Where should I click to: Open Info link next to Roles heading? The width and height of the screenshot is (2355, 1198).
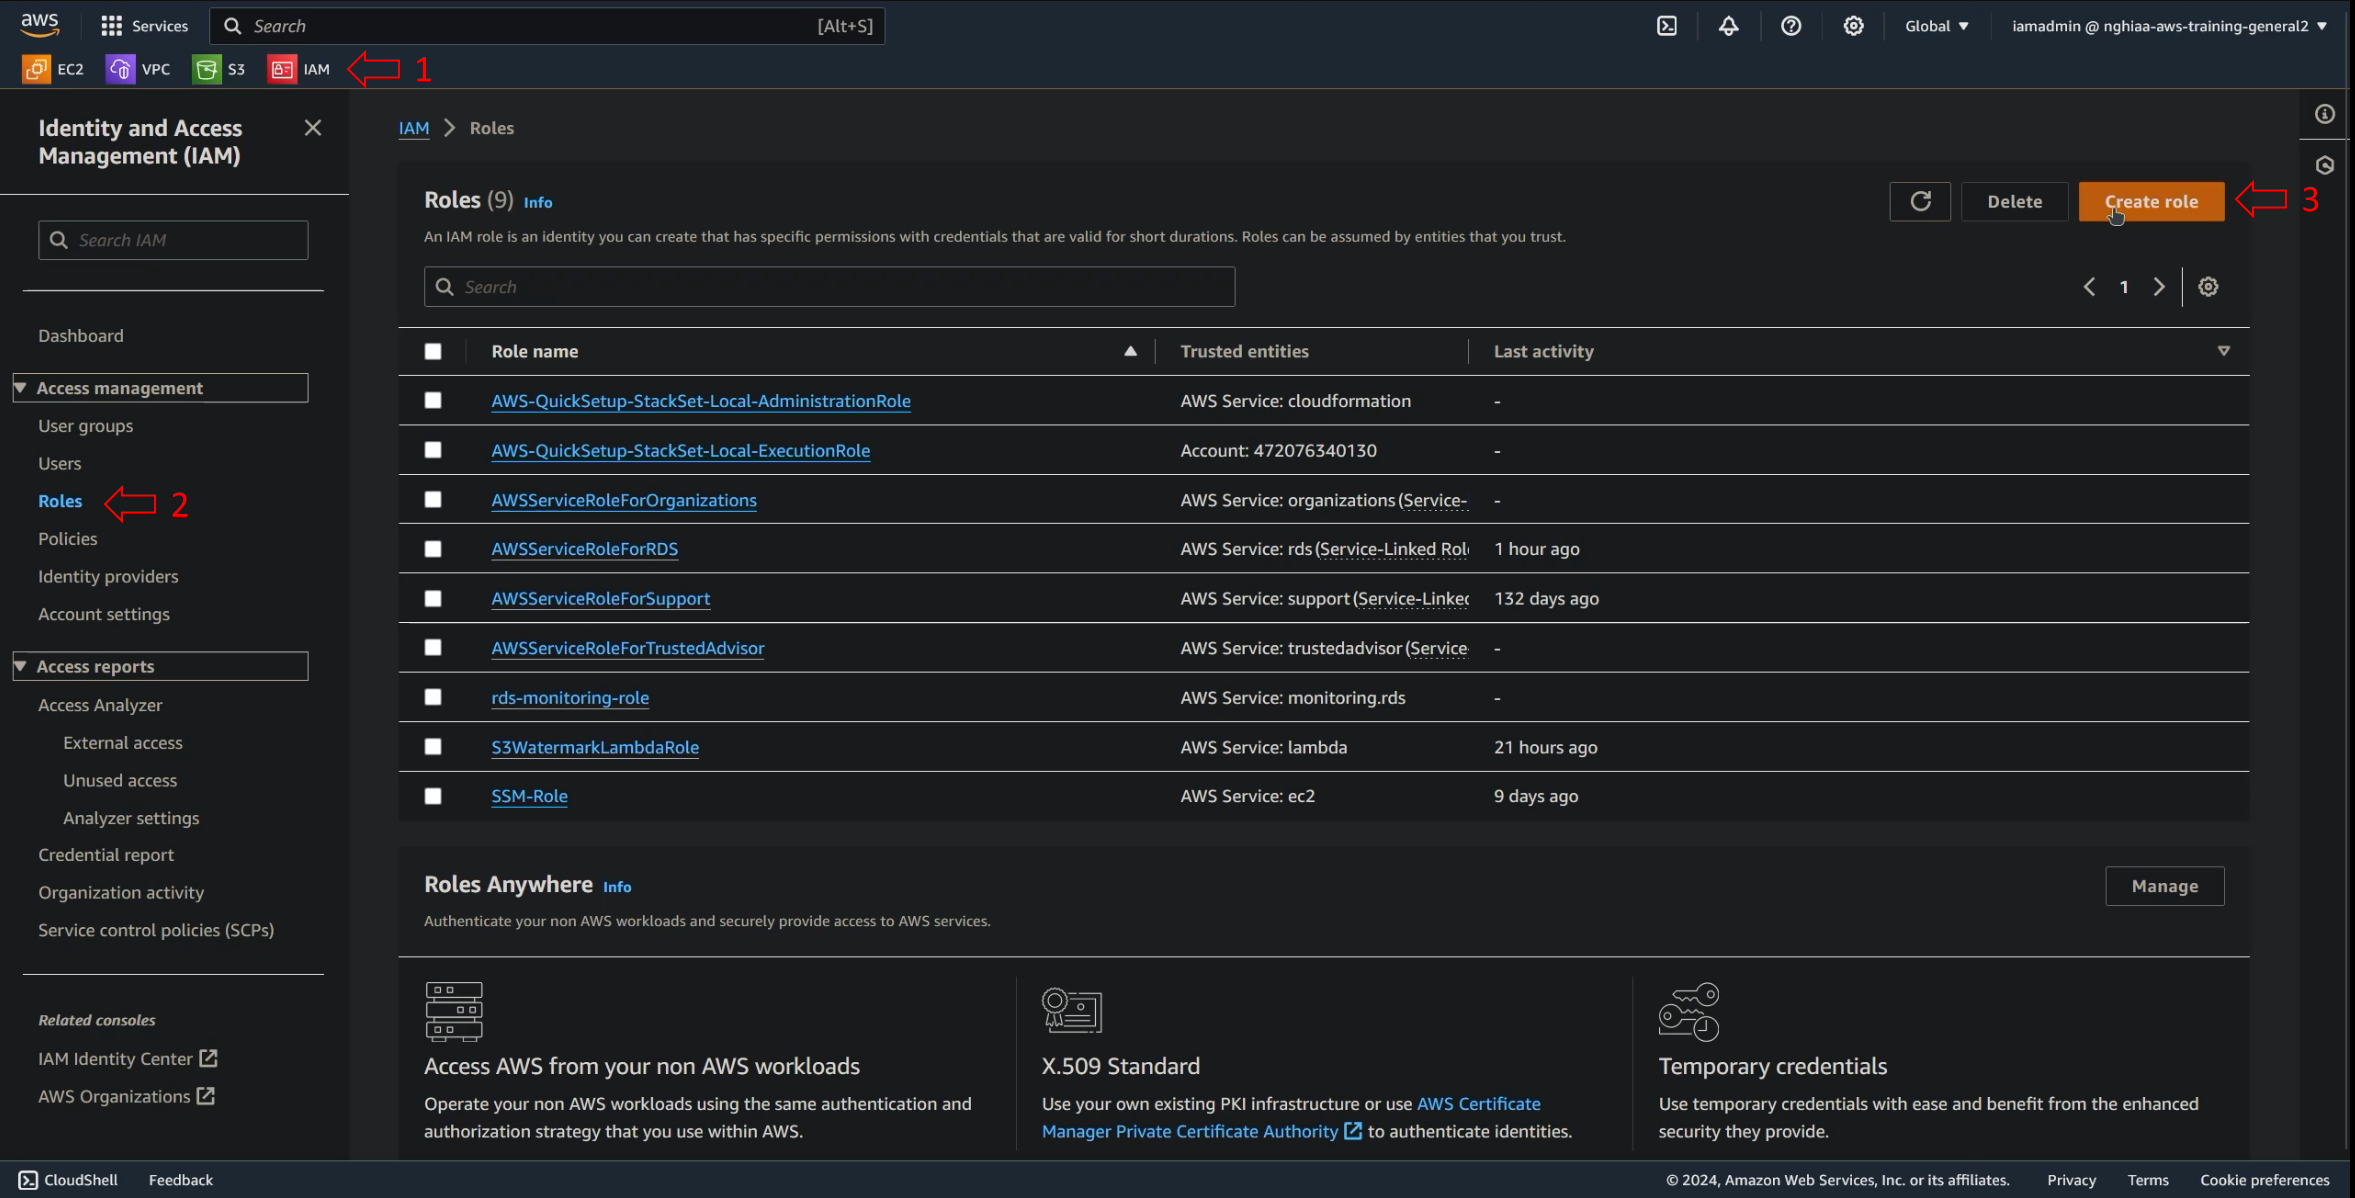[x=538, y=202]
